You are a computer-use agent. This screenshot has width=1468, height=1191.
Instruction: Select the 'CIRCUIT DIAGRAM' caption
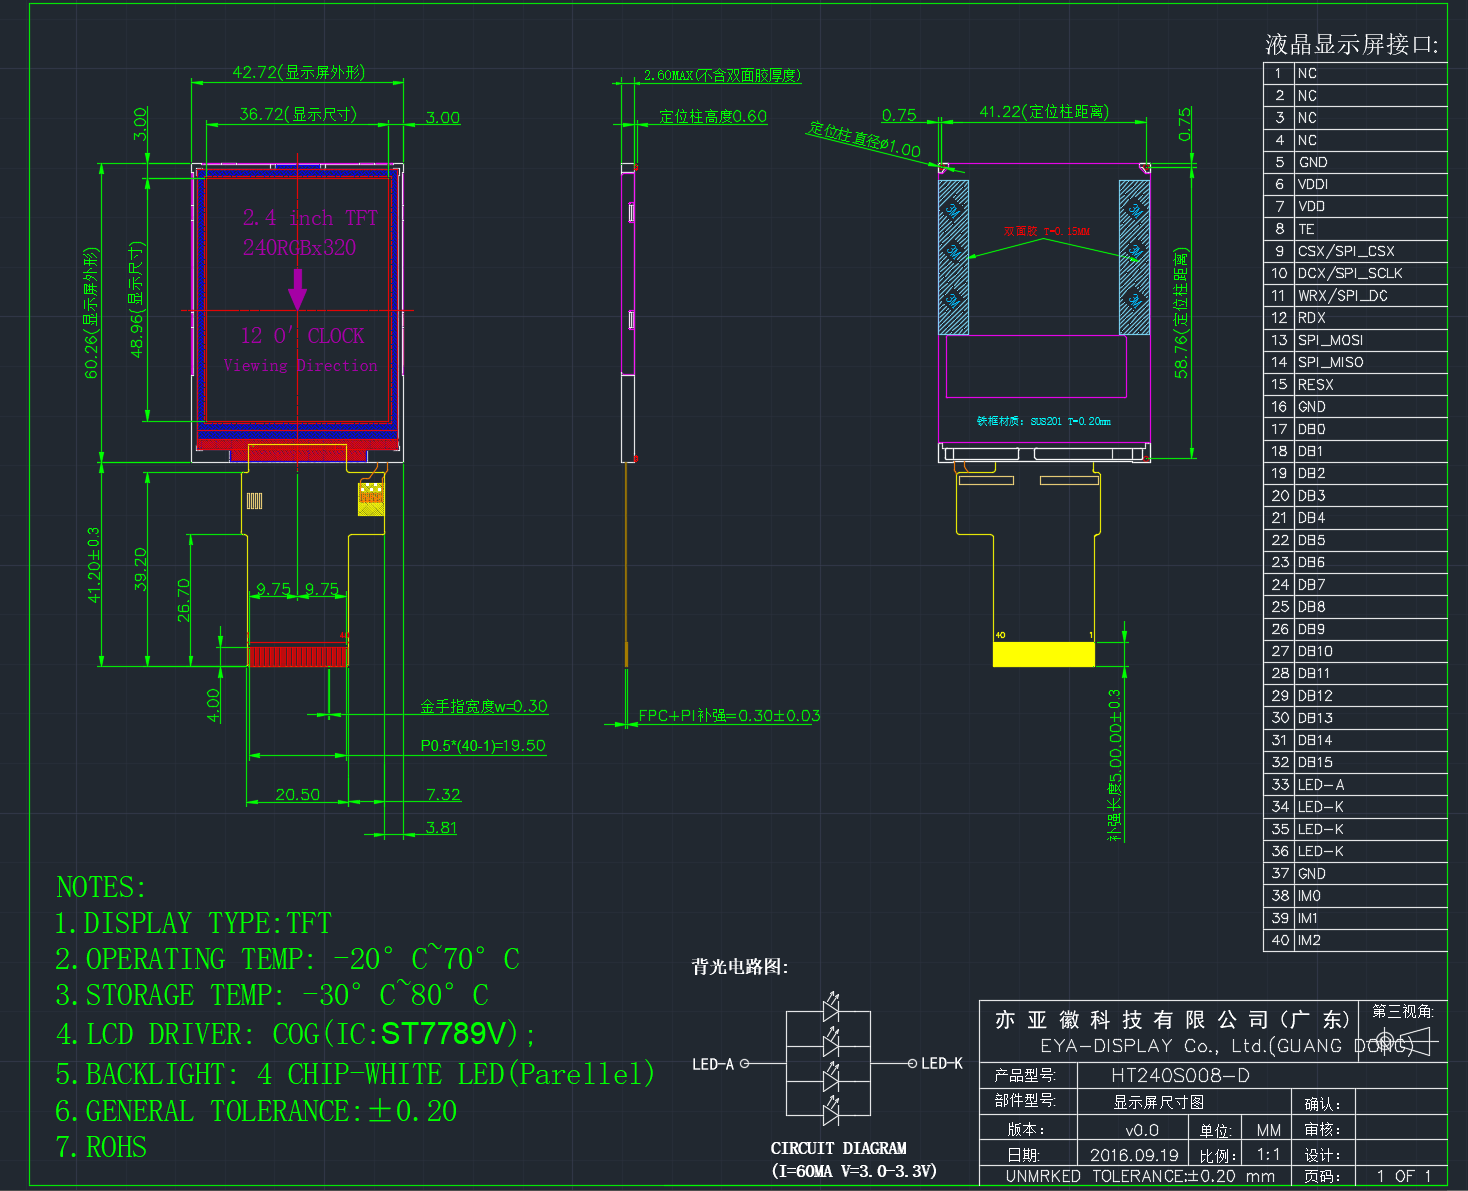838,1148
